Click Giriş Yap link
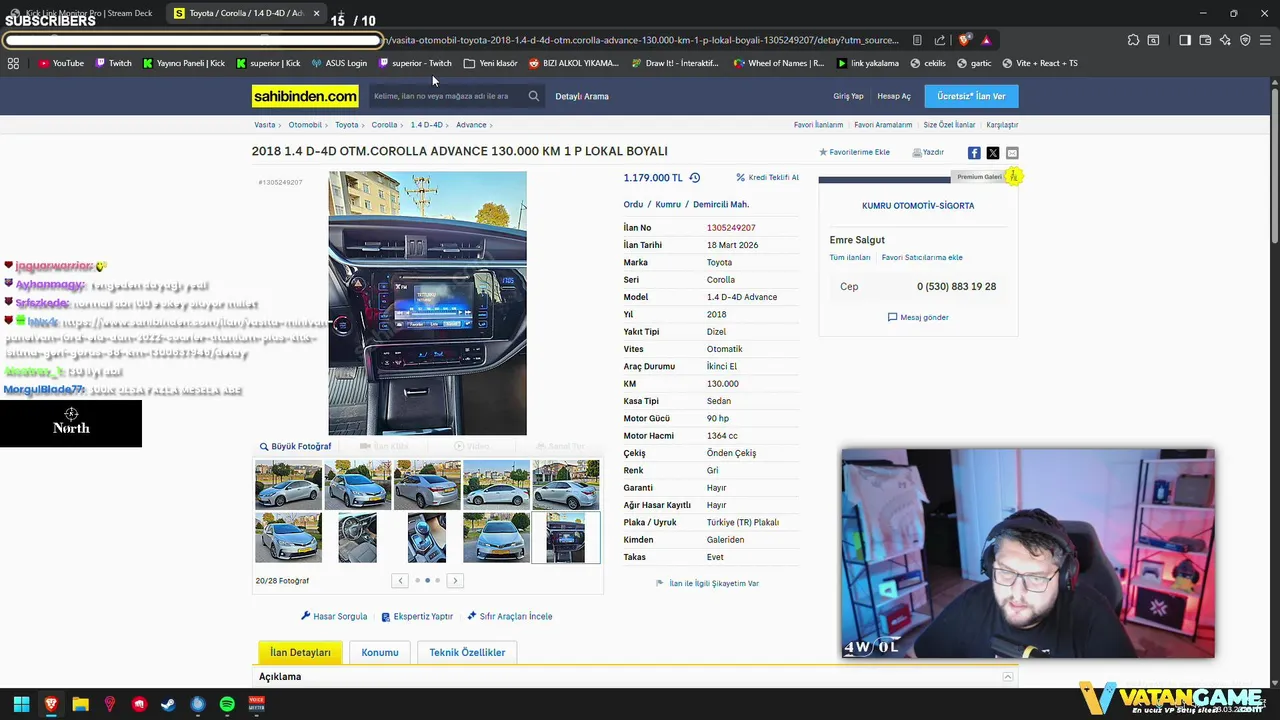The image size is (1280, 720). pyautogui.click(x=848, y=96)
